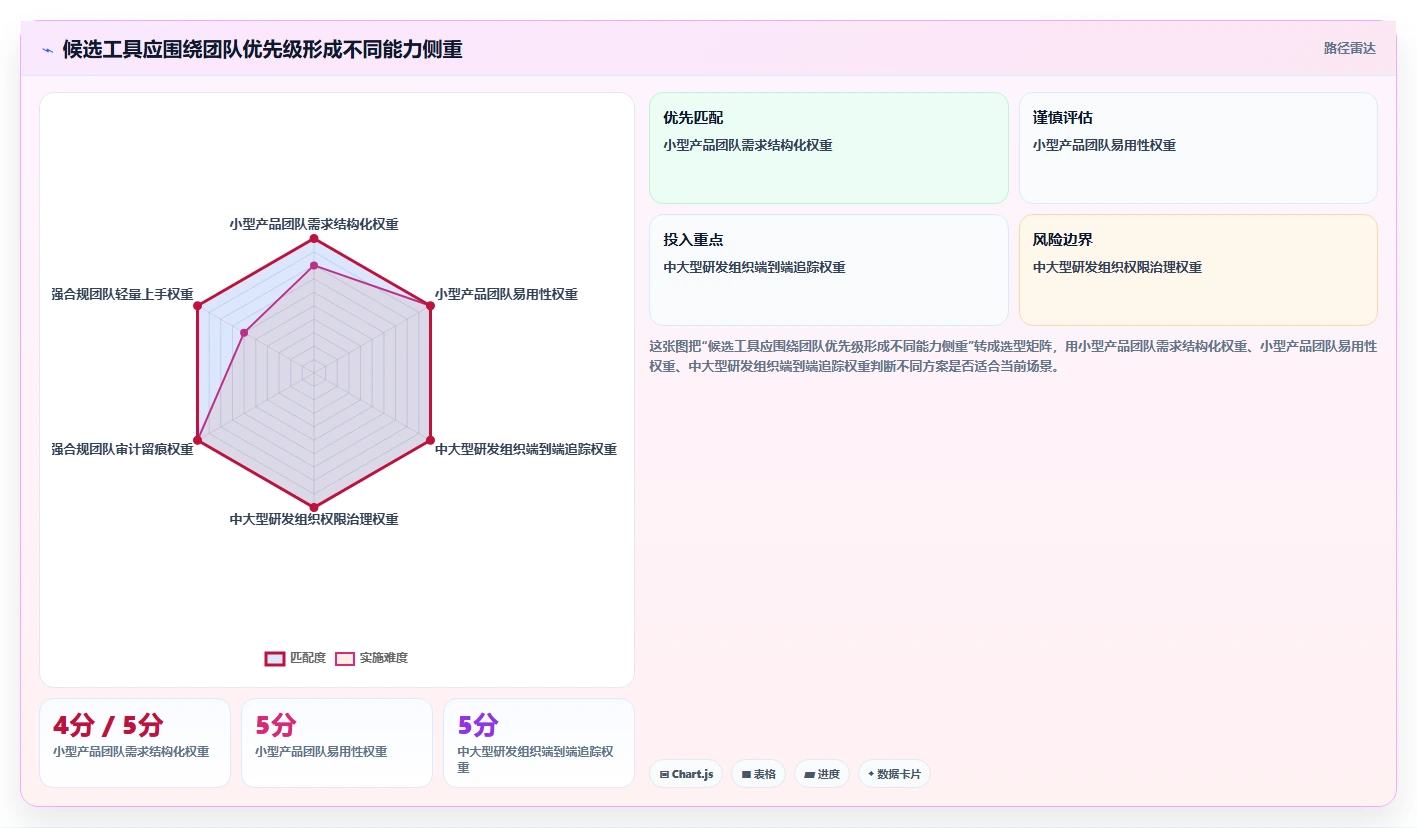1417x828 pixels.
Task: Toggle the 实施难度 legend item
Action: tap(371, 658)
